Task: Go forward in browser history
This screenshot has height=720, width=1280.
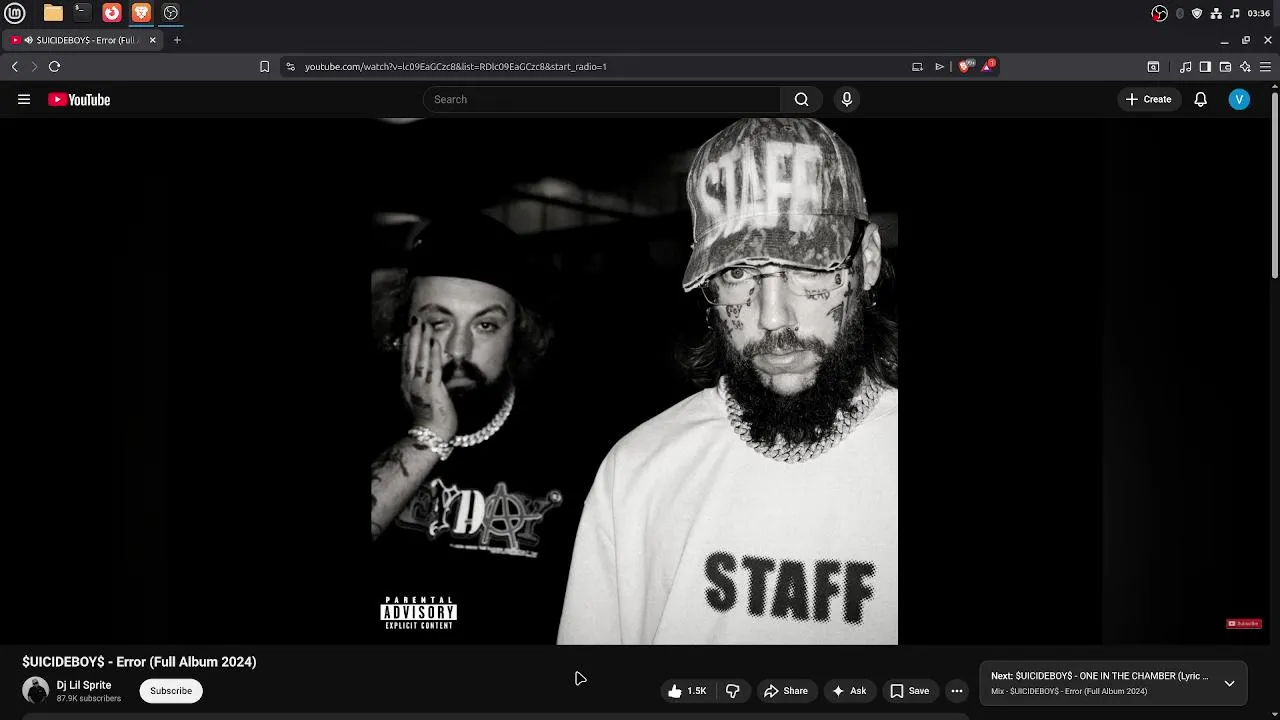Action: tap(34, 66)
